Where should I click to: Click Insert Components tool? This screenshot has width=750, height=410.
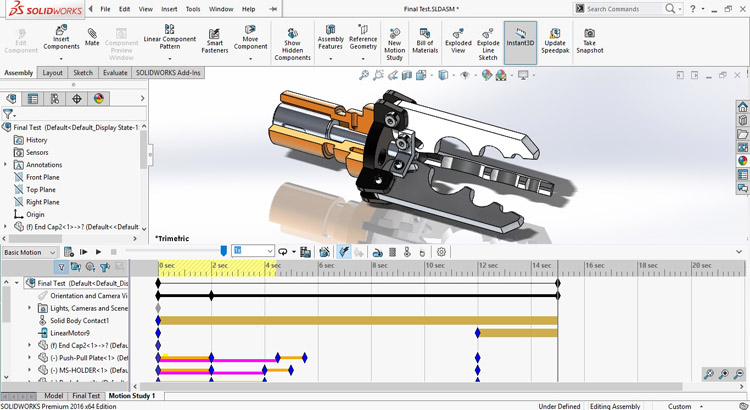61,38
